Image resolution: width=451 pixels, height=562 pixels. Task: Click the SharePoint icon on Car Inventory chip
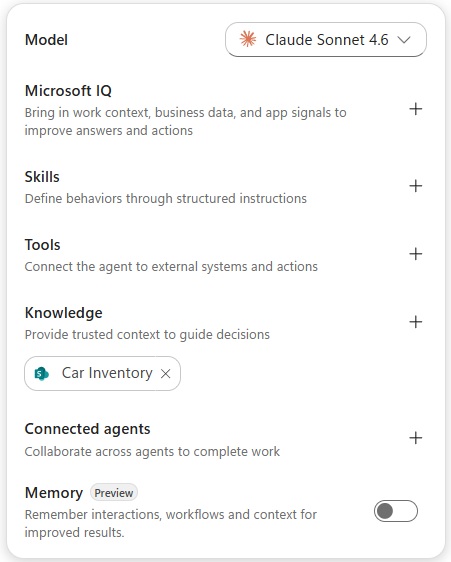pyautogui.click(x=42, y=373)
